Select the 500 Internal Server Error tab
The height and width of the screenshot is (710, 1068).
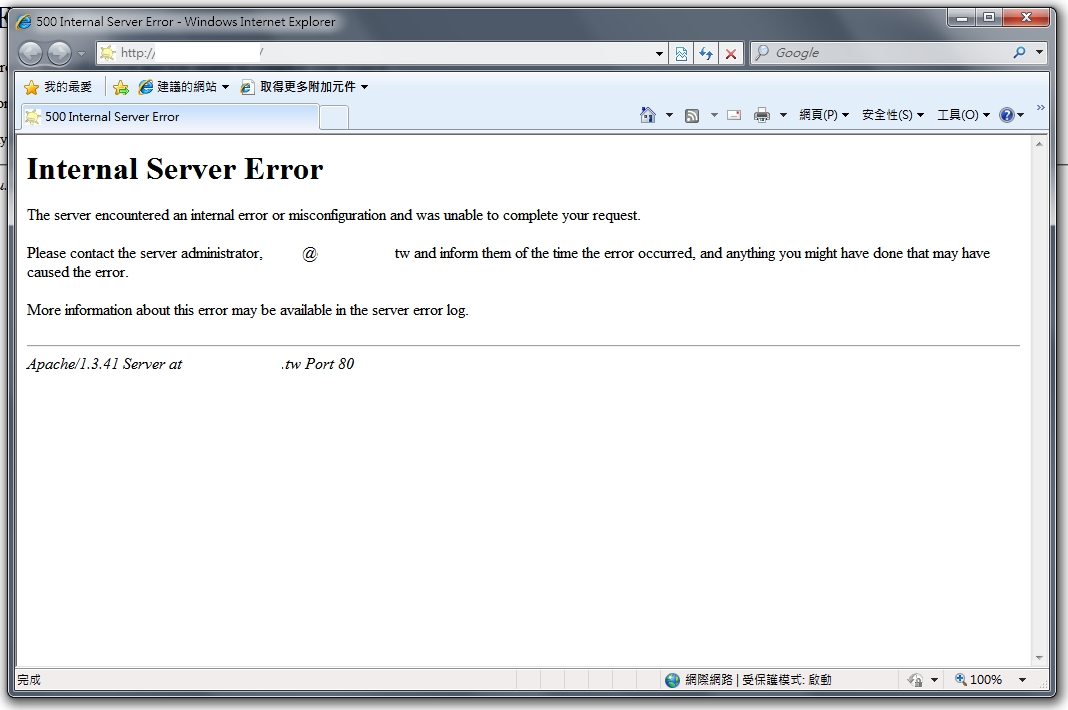point(170,117)
